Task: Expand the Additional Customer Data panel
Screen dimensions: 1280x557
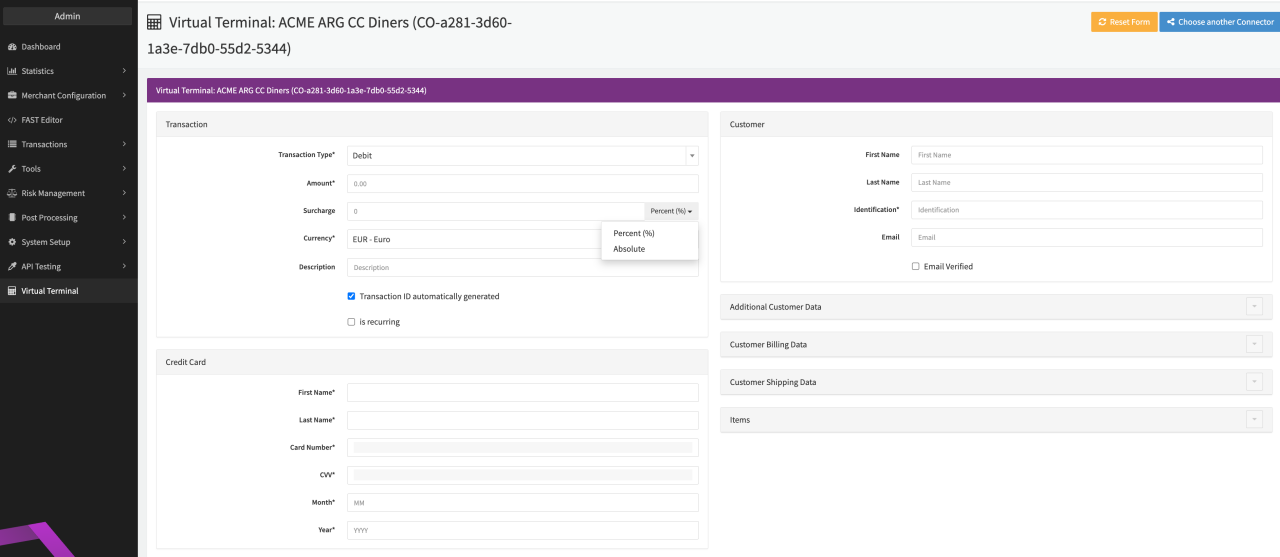Action: 1254,307
